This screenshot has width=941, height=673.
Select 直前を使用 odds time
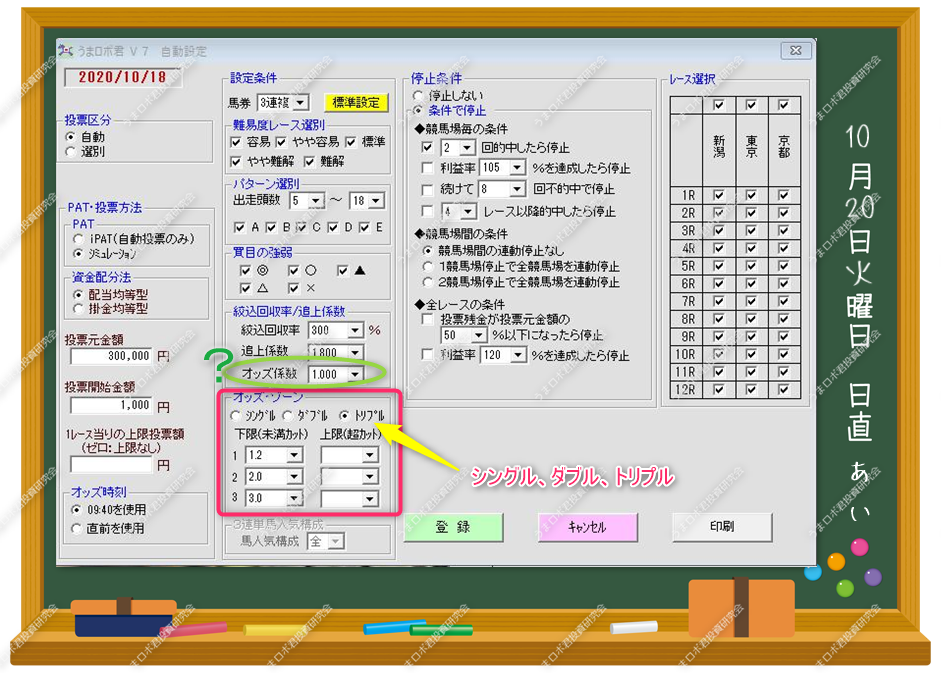pos(76,528)
